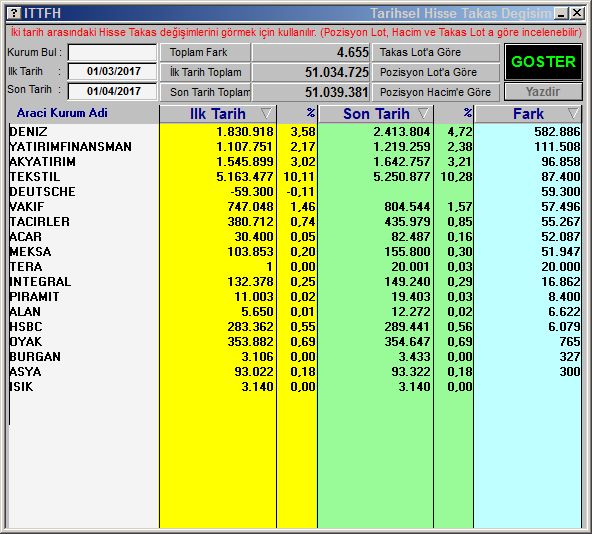This screenshot has height=534, width=592.
Task: Select Pozisyon Hacim'e Göre option
Action: point(436,92)
